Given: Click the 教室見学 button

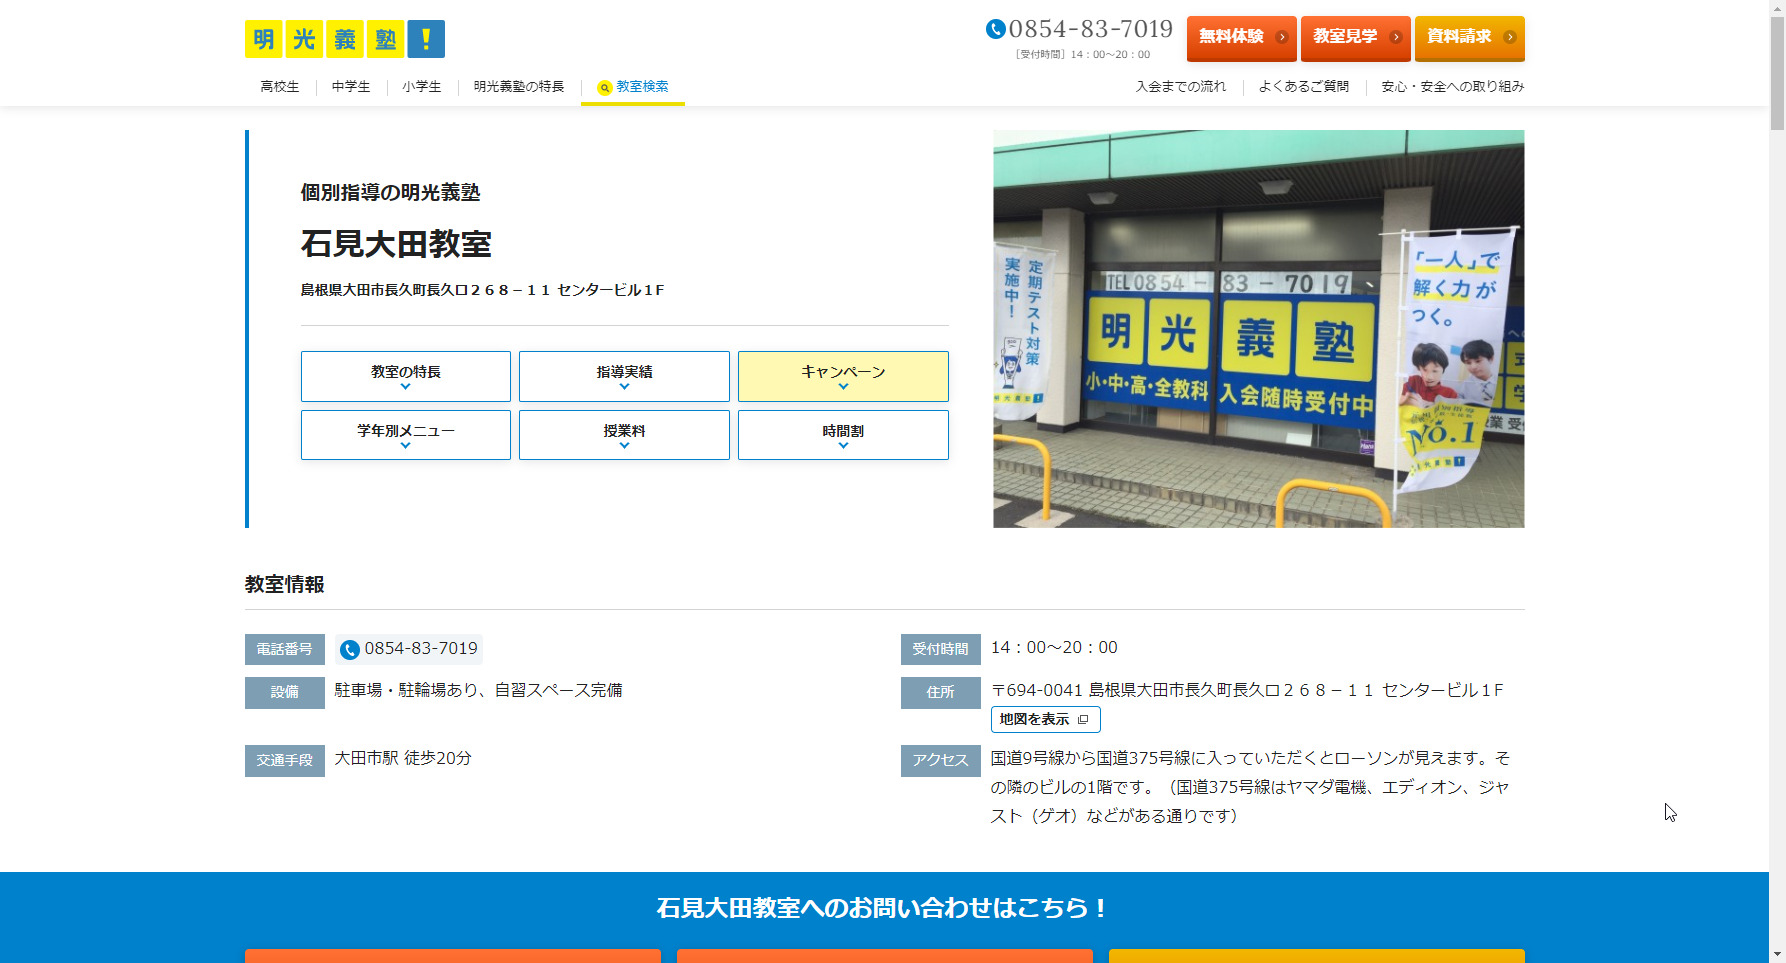Looking at the screenshot, I should pyautogui.click(x=1356, y=38).
